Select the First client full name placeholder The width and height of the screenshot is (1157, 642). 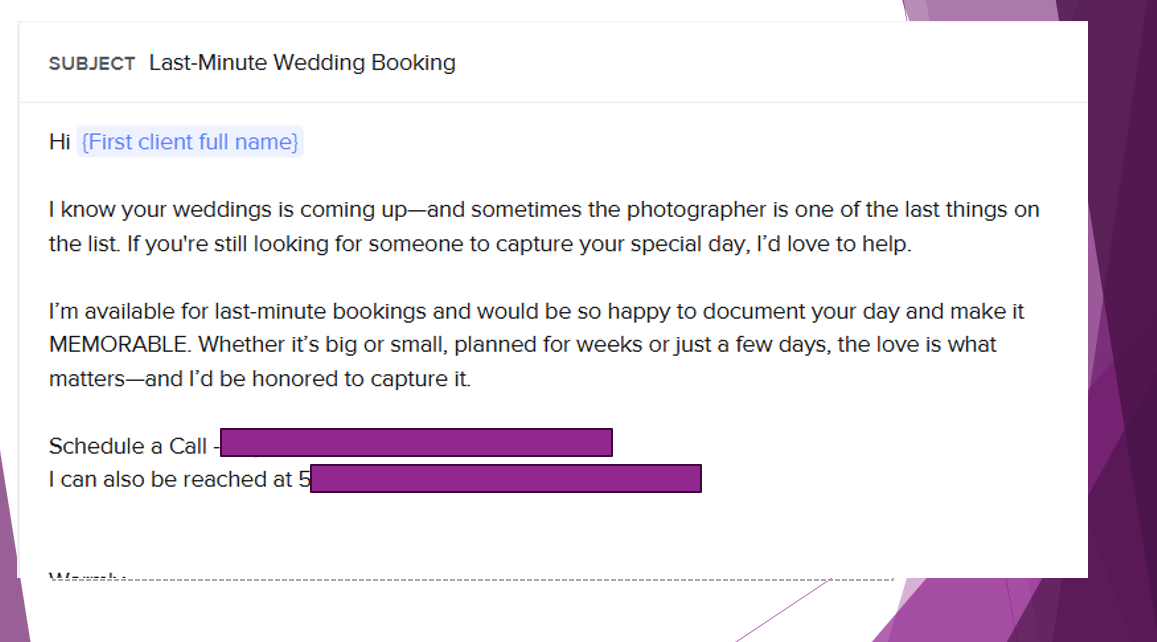tap(190, 142)
